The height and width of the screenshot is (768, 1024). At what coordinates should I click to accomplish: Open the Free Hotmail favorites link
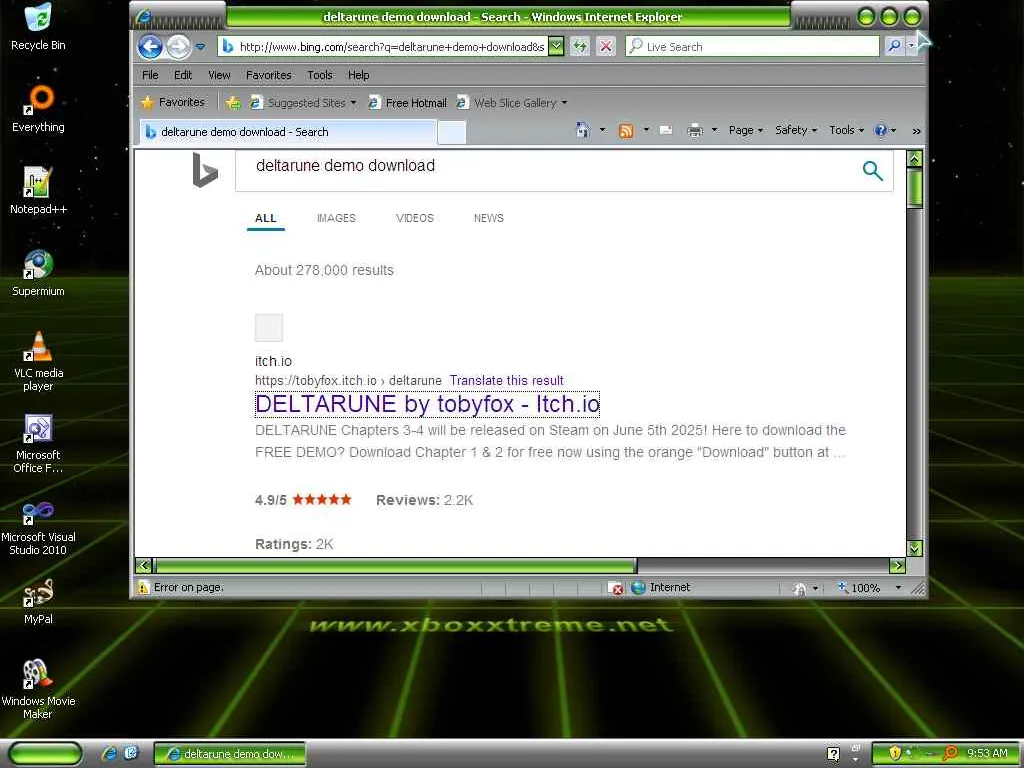(x=408, y=103)
